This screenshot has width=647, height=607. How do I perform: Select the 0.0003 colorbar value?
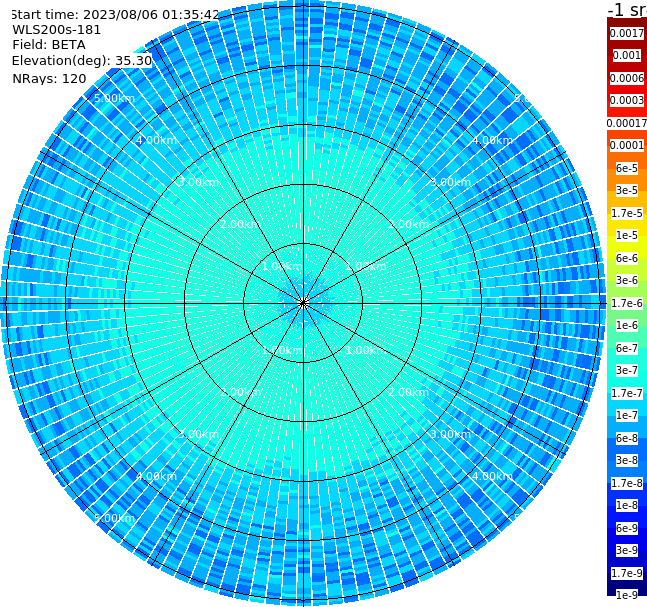(627, 100)
